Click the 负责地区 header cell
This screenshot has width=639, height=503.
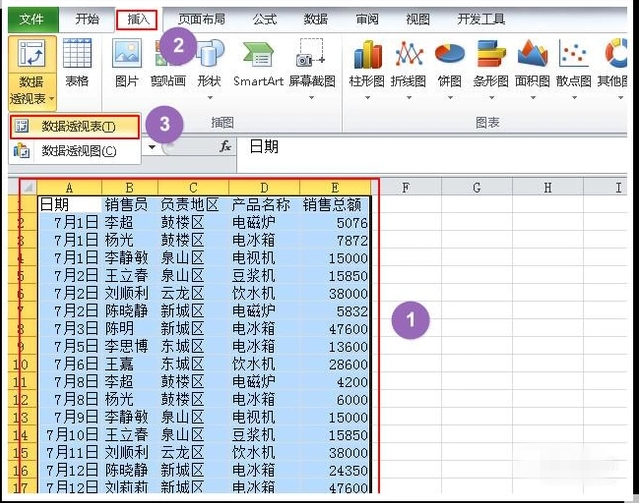[x=193, y=205]
